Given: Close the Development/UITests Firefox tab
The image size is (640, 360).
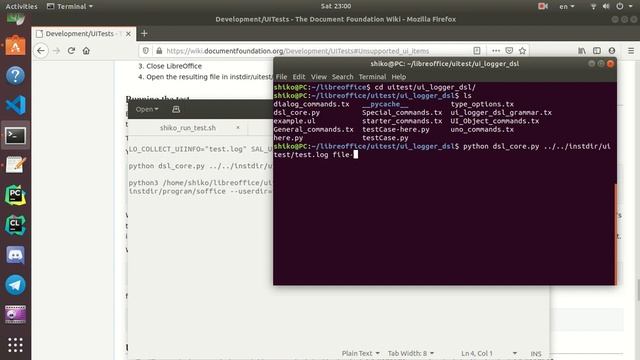Looking at the screenshot, I should pos(128,34).
